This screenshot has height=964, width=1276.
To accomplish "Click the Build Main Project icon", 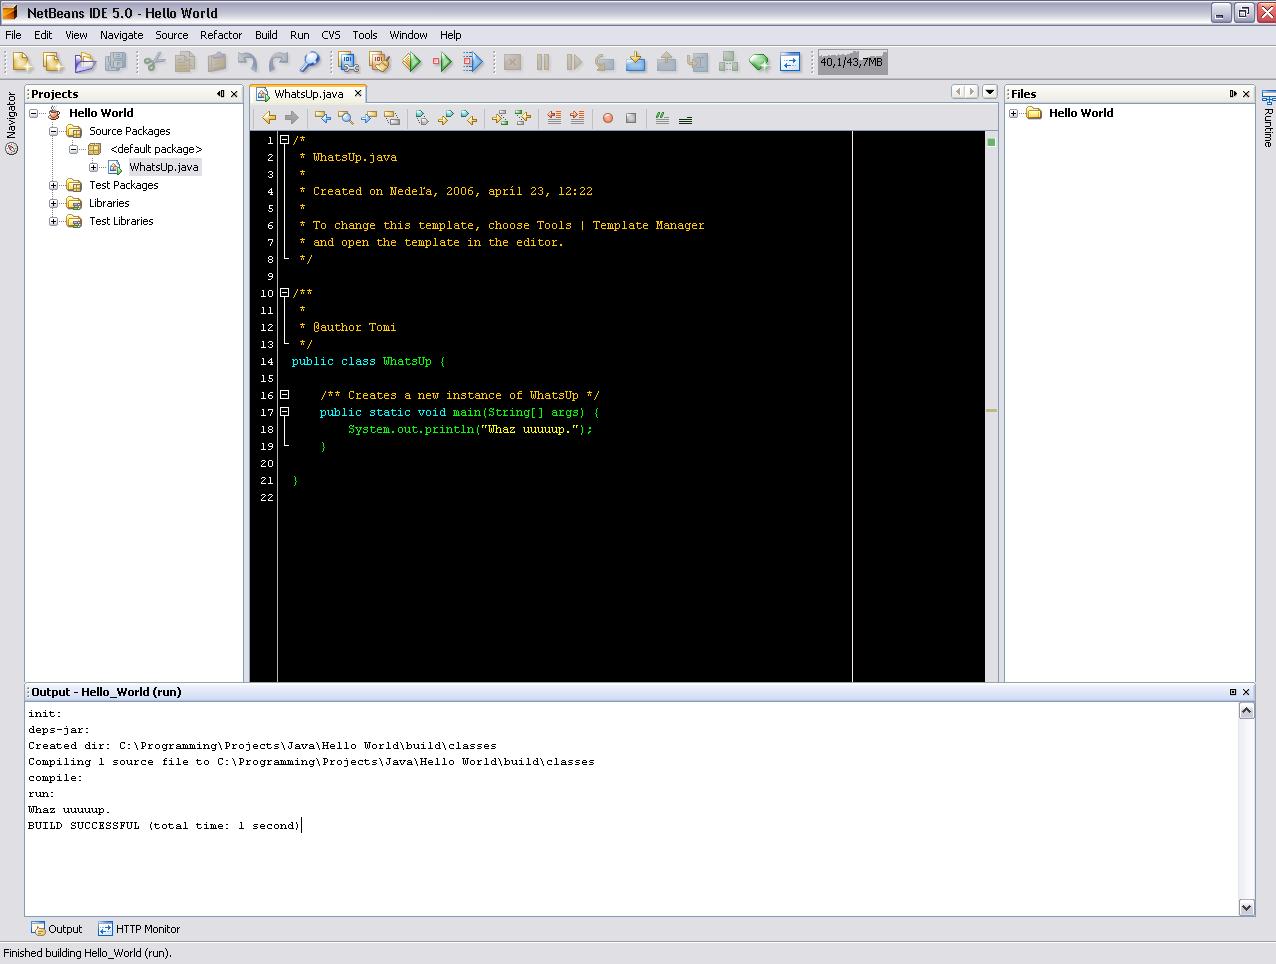I will point(348,62).
